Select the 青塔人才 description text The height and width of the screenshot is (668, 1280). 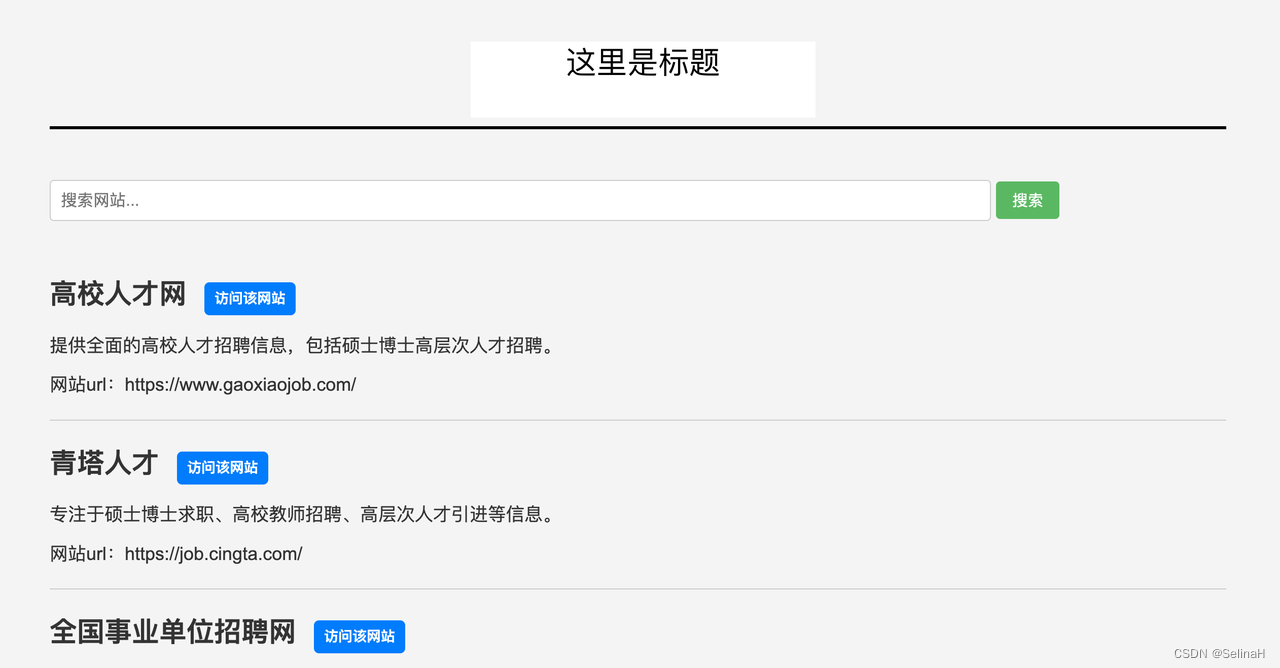click(x=300, y=514)
